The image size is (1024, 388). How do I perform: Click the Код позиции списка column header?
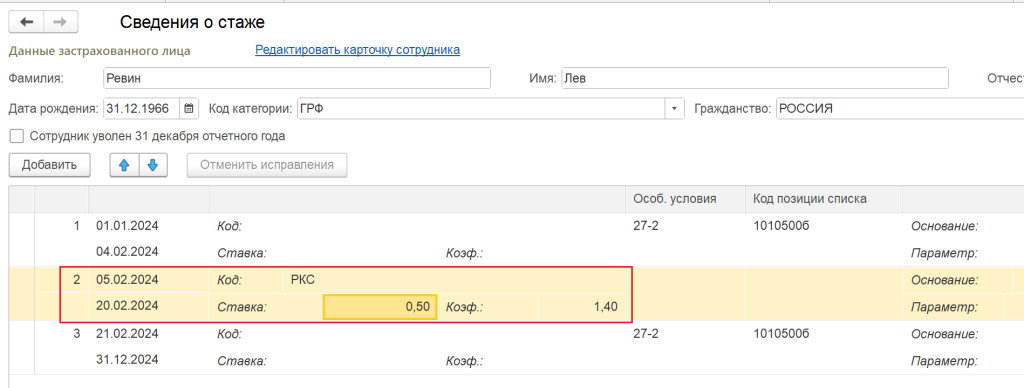(x=810, y=199)
